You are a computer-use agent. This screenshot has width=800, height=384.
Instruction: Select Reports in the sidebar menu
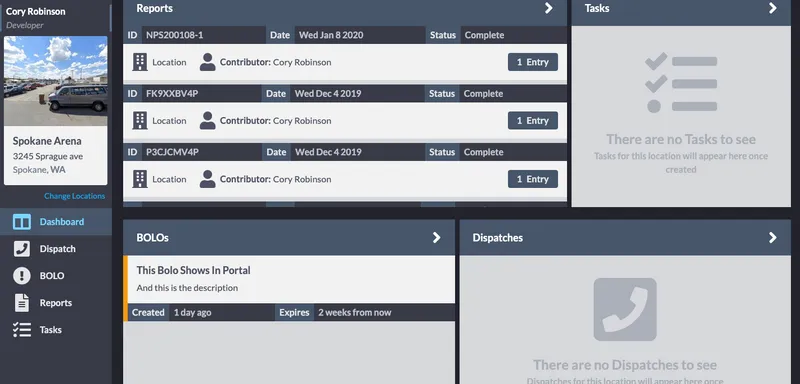click(x=56, y=303)
